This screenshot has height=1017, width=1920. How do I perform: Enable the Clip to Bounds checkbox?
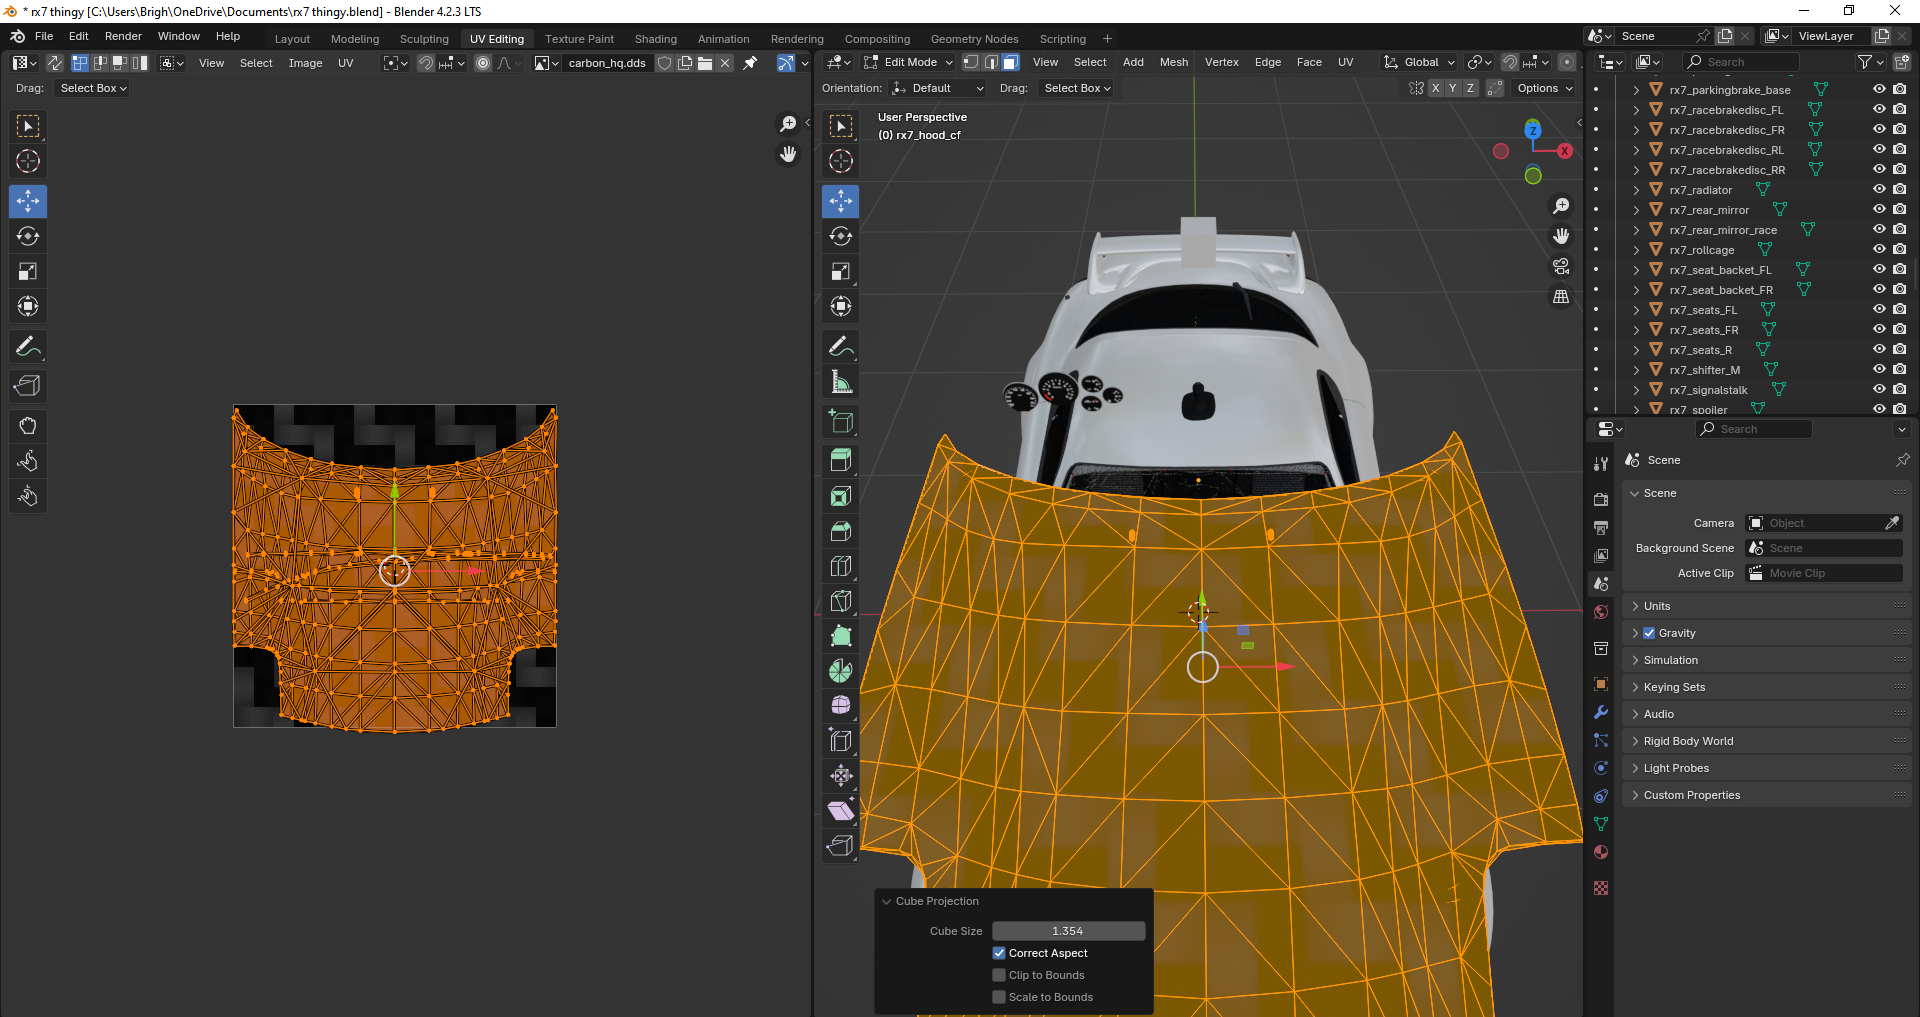(999, 975)
